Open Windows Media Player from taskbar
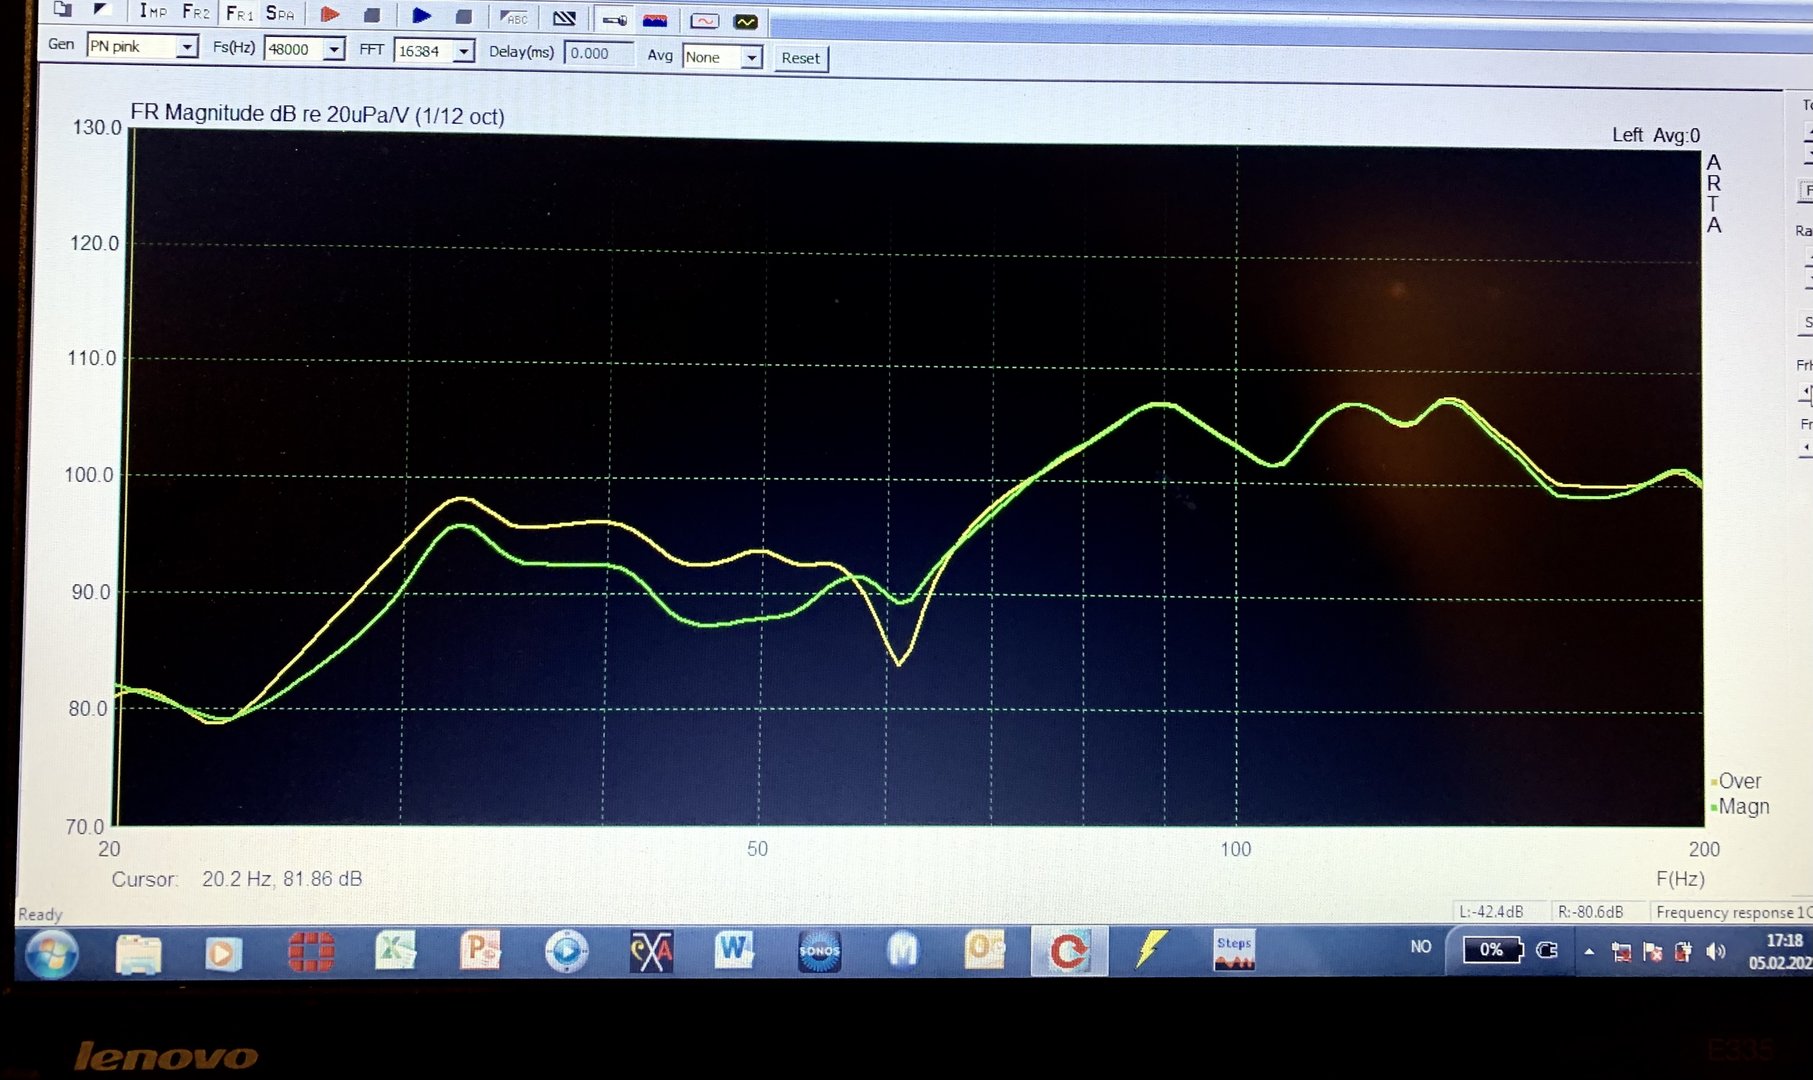This screenshot has height=1080, width=1813. pos(222,953)
